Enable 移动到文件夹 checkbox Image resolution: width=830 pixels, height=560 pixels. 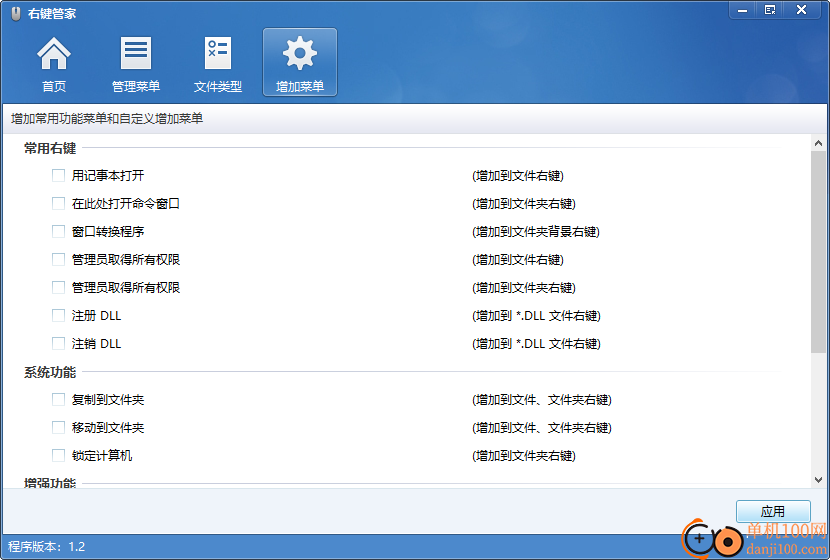(58, 428)
